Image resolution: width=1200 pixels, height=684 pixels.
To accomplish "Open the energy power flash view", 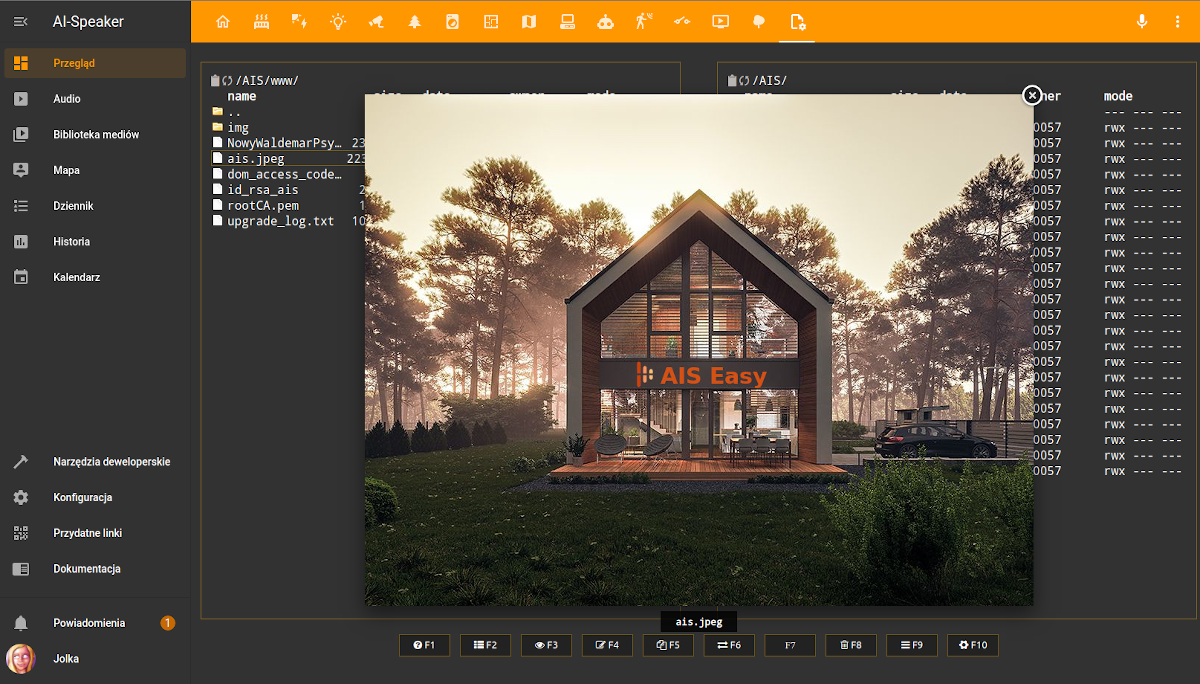I will coord(299,21).
